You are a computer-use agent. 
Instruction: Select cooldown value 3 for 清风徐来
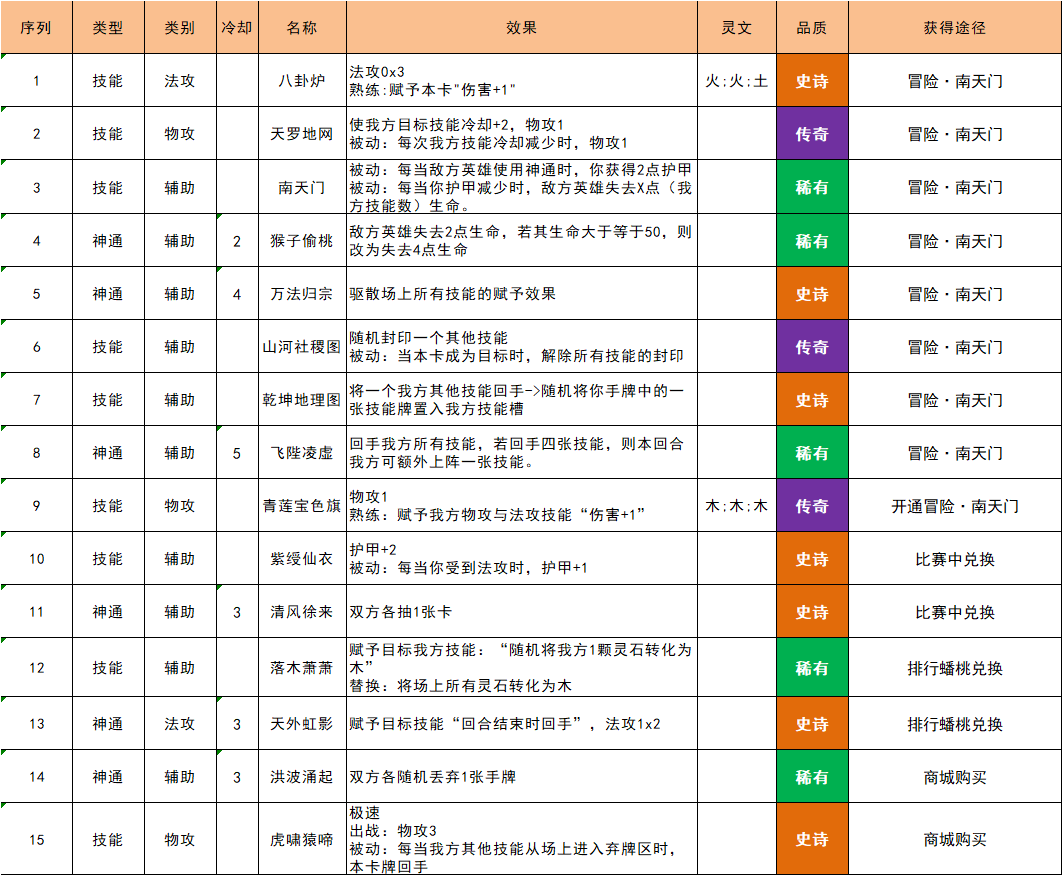click(237, 612)
